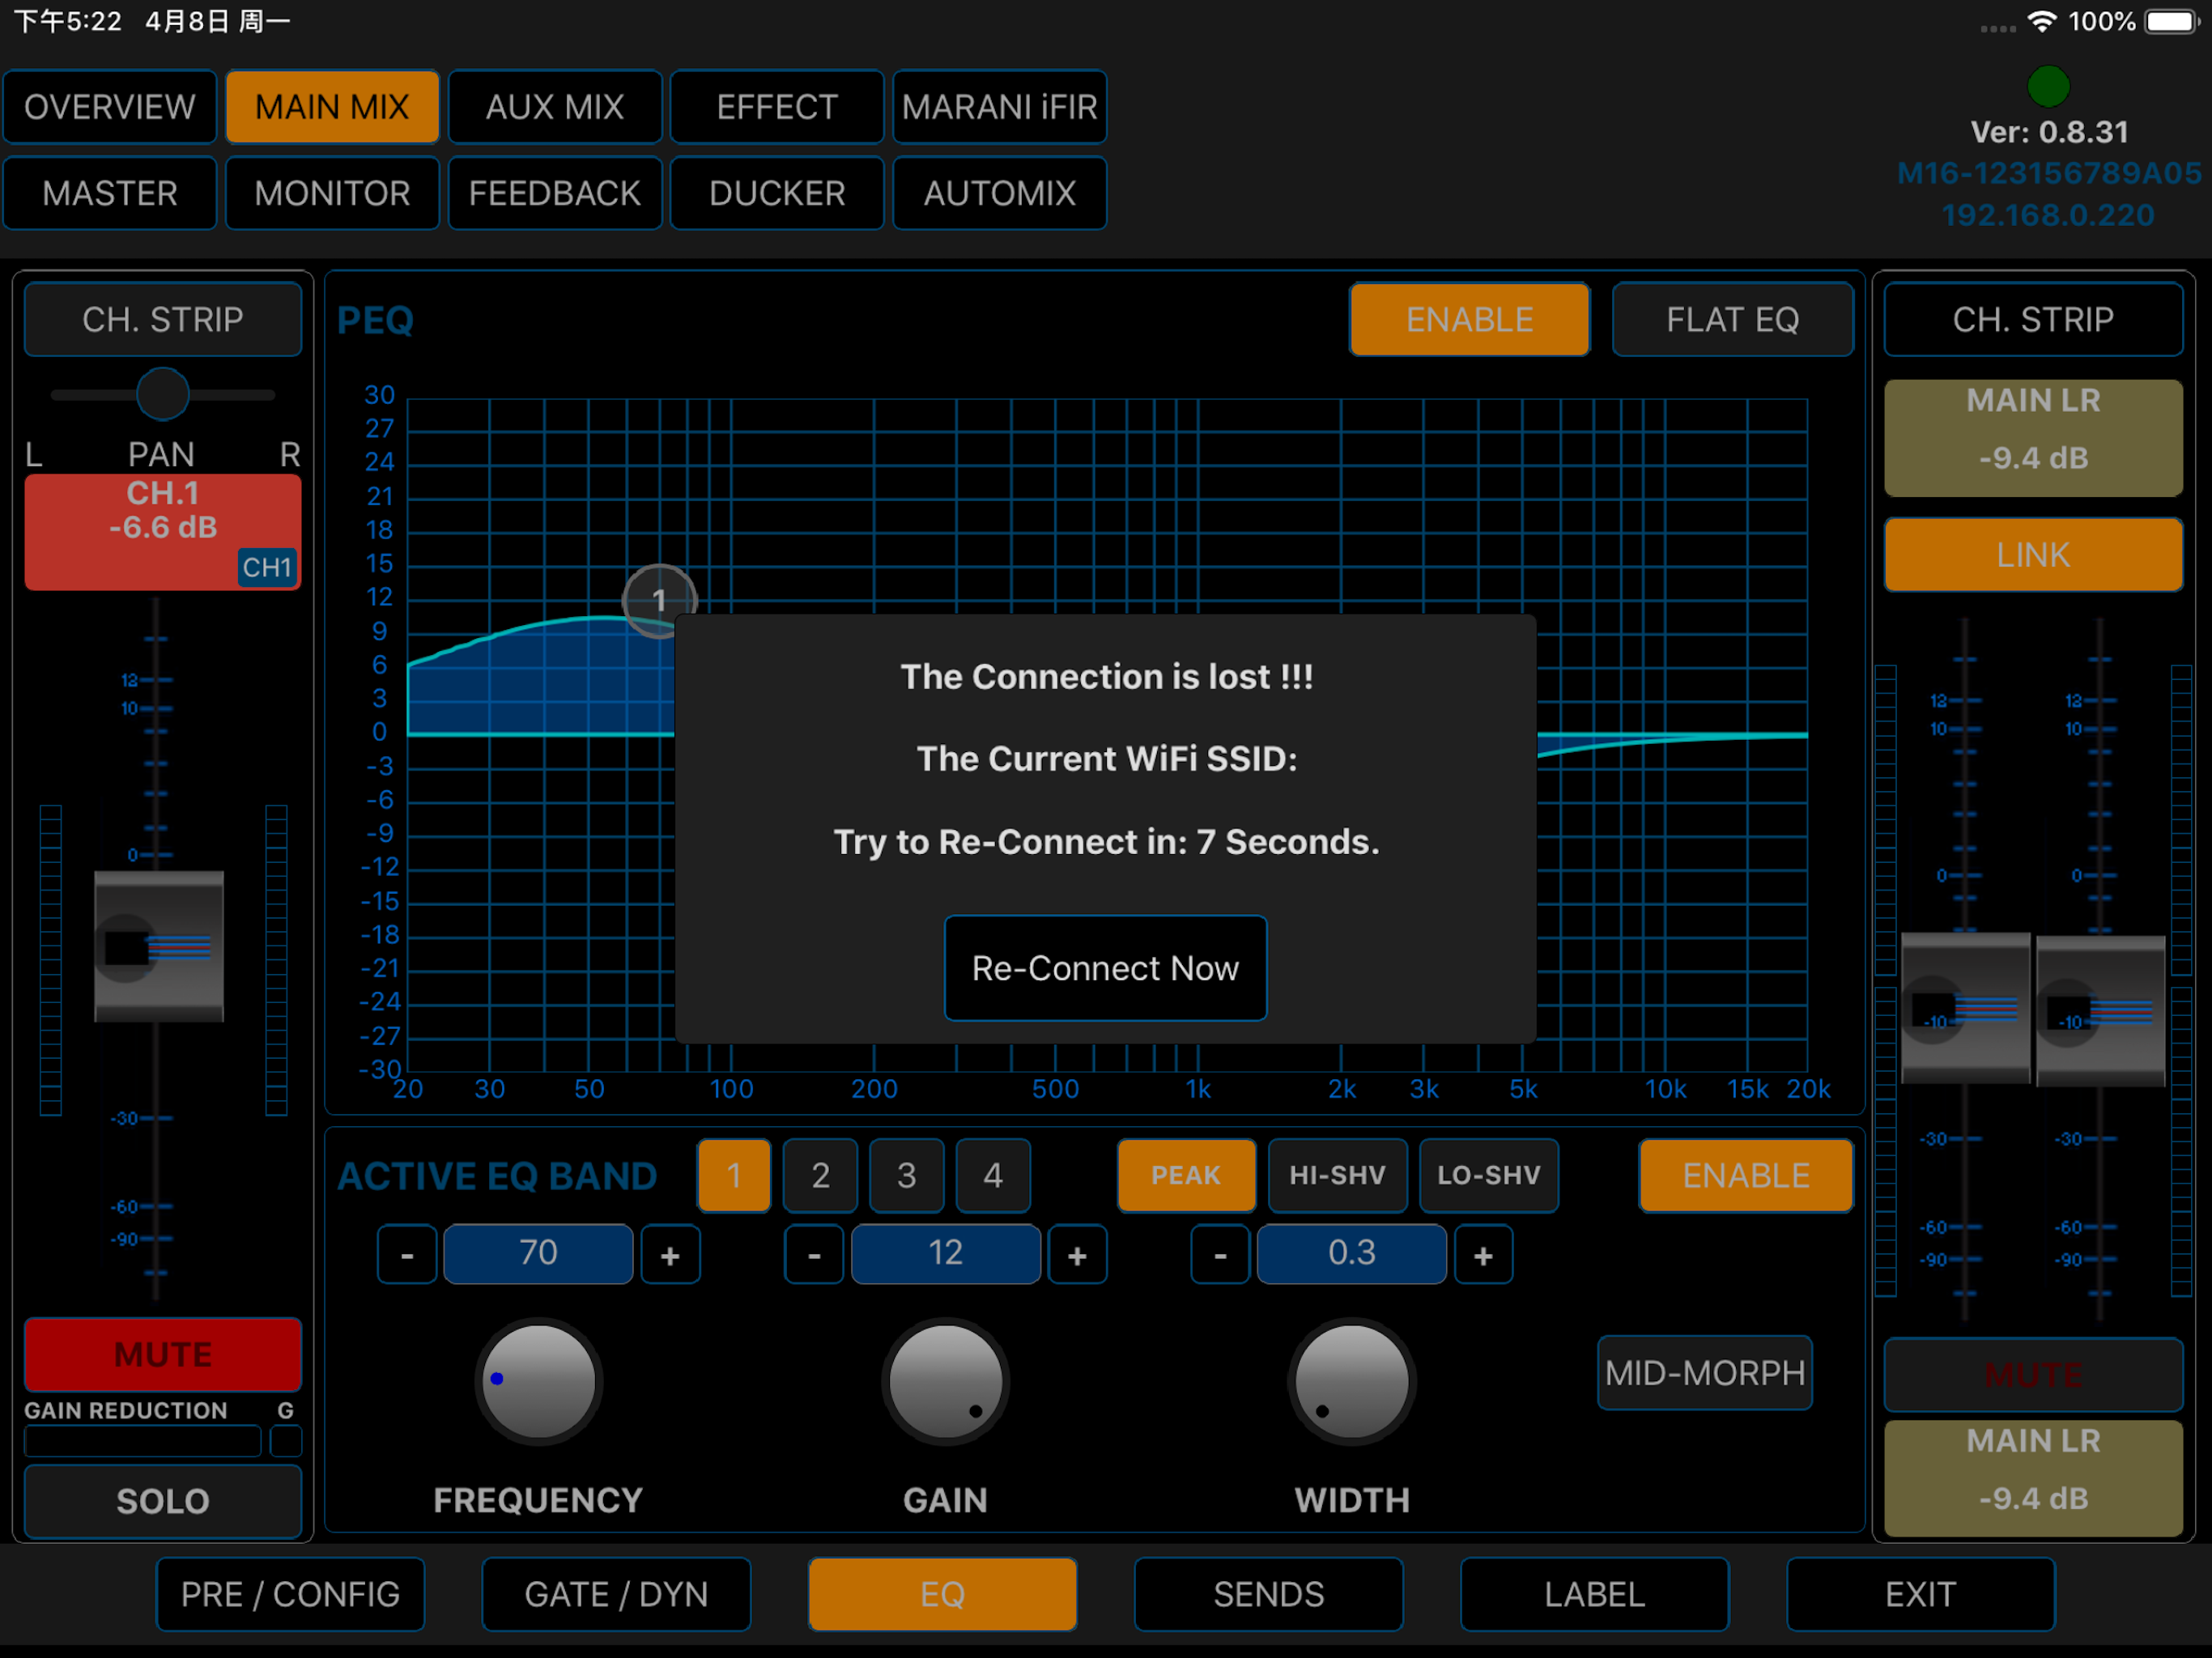This screenshot has height=1658, width=2212.
Task: Click the PAN slider handle
Action: click(163, 394)
